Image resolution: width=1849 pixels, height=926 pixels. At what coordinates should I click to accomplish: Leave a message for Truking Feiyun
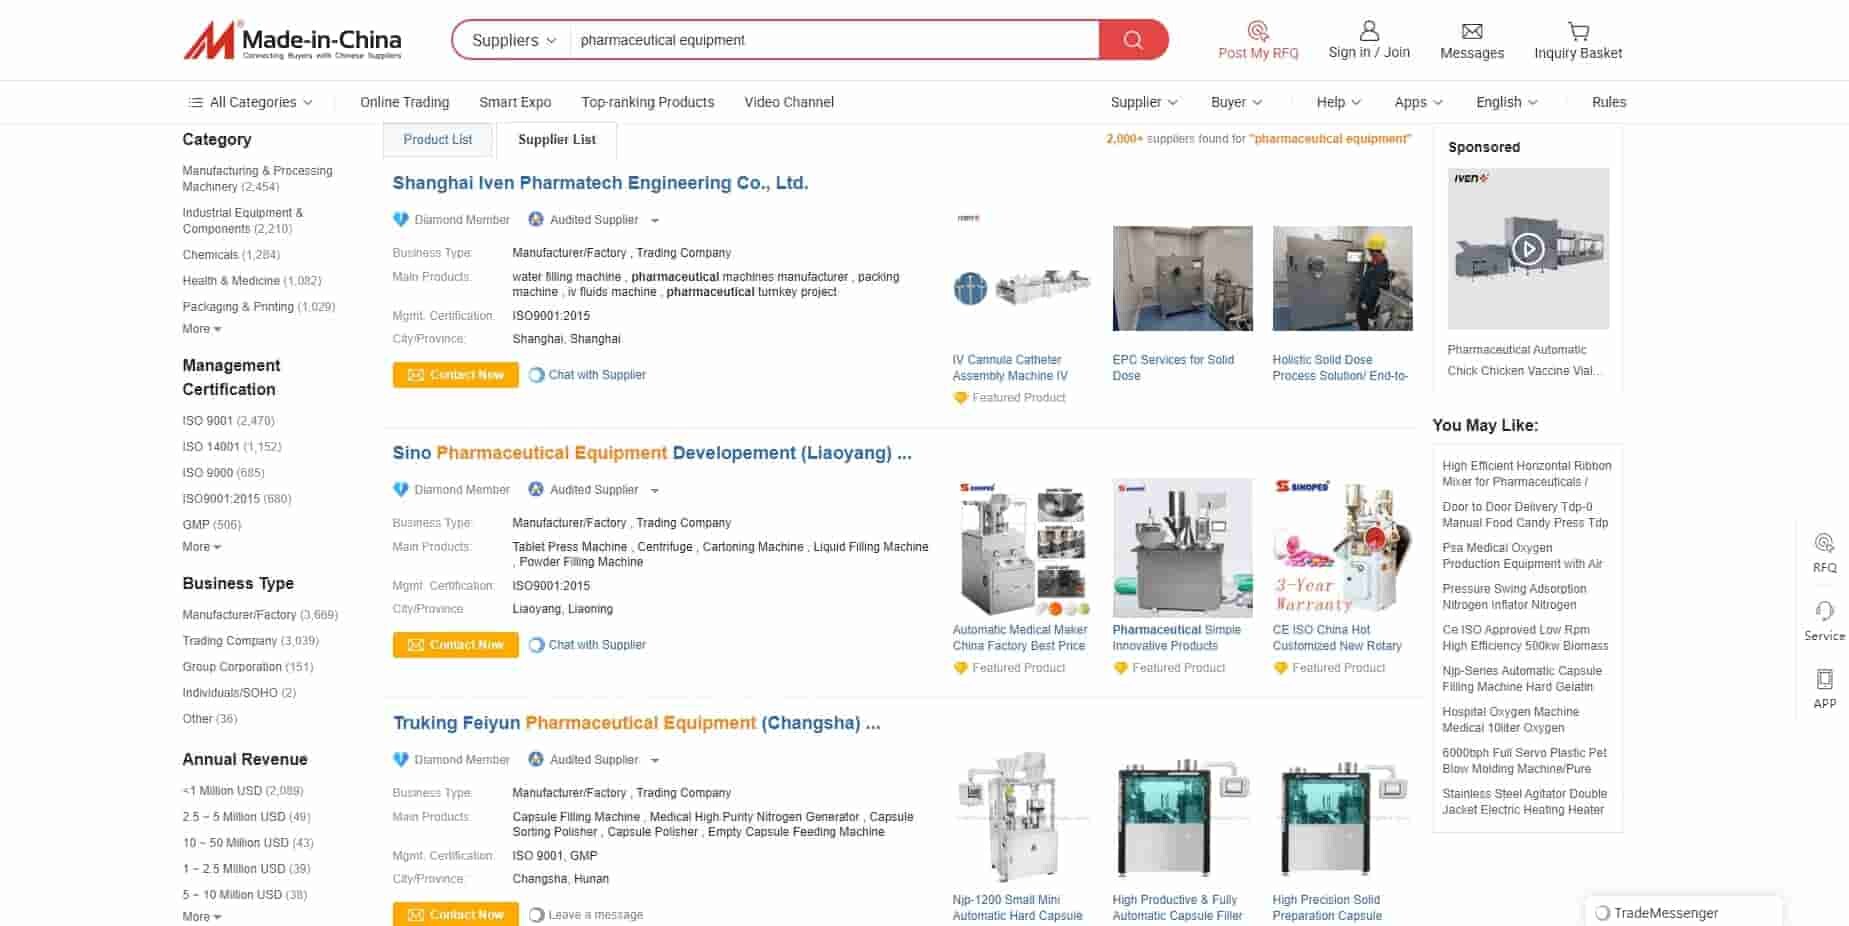[x=586, y=915]
